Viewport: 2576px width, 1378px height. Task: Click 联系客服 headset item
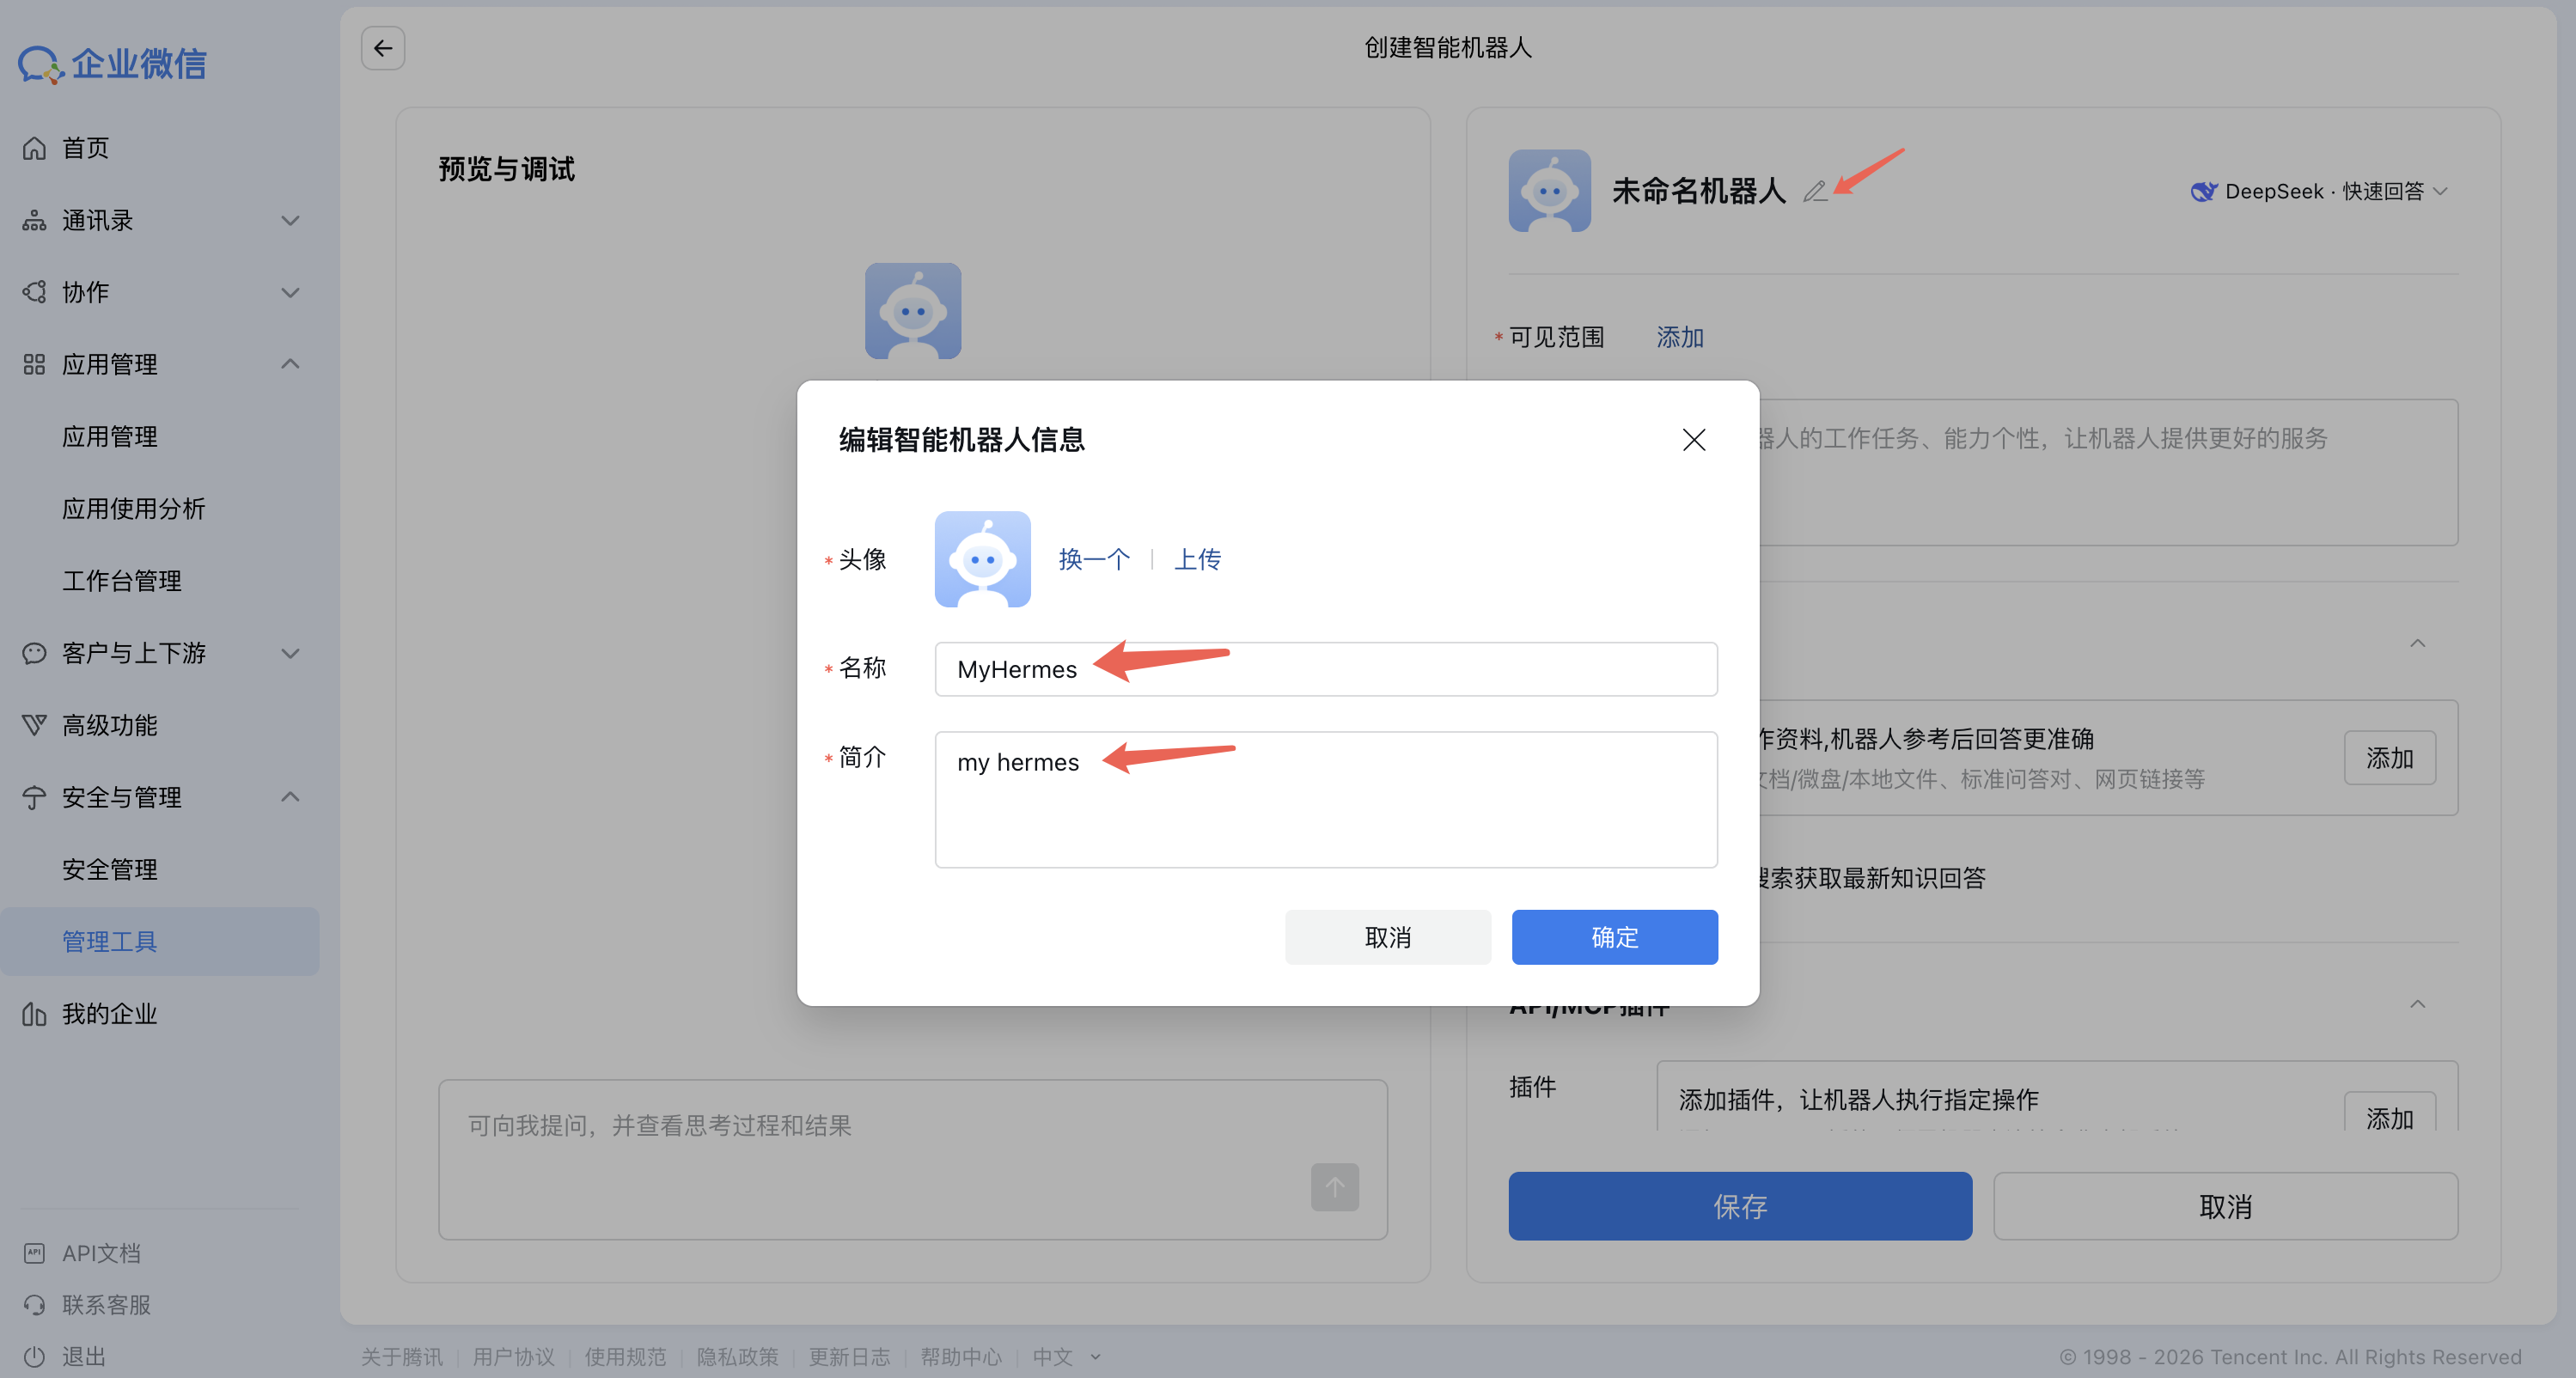point(105,1305)
